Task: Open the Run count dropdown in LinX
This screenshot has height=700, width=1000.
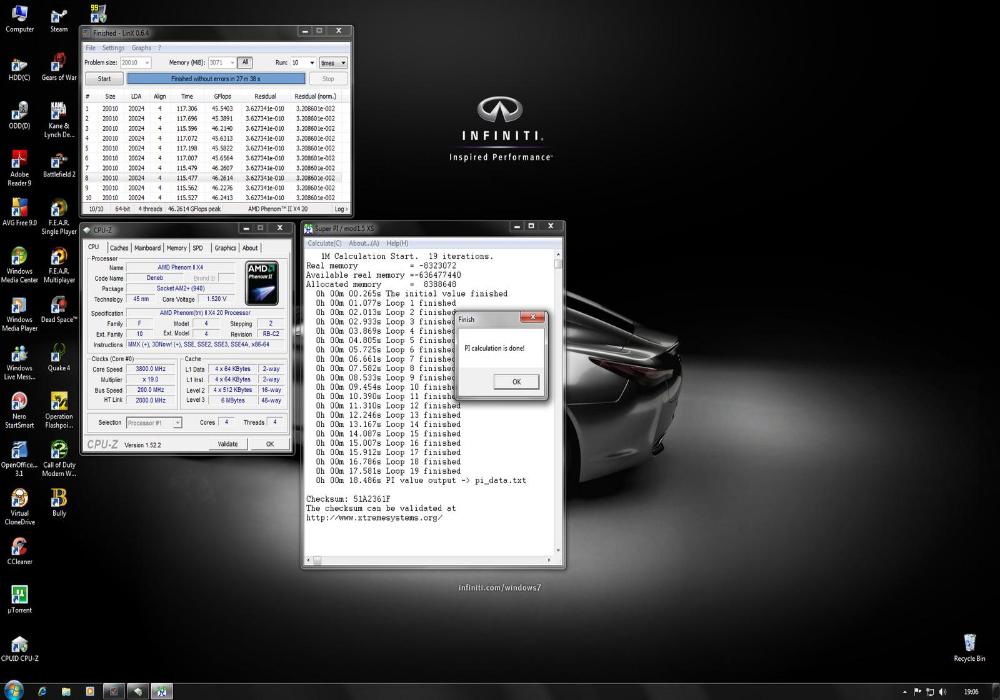Action: click(312, 62)
